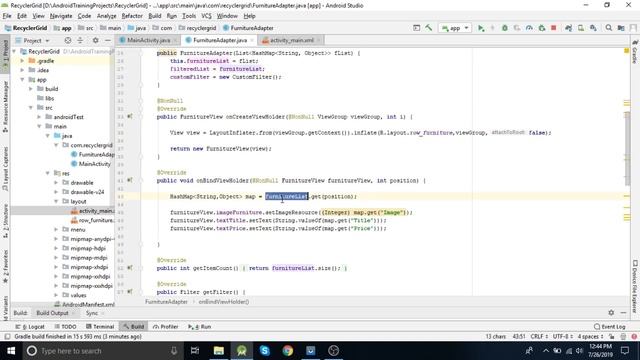Hide the Project panel with minus icon

[x=108, y=40]
